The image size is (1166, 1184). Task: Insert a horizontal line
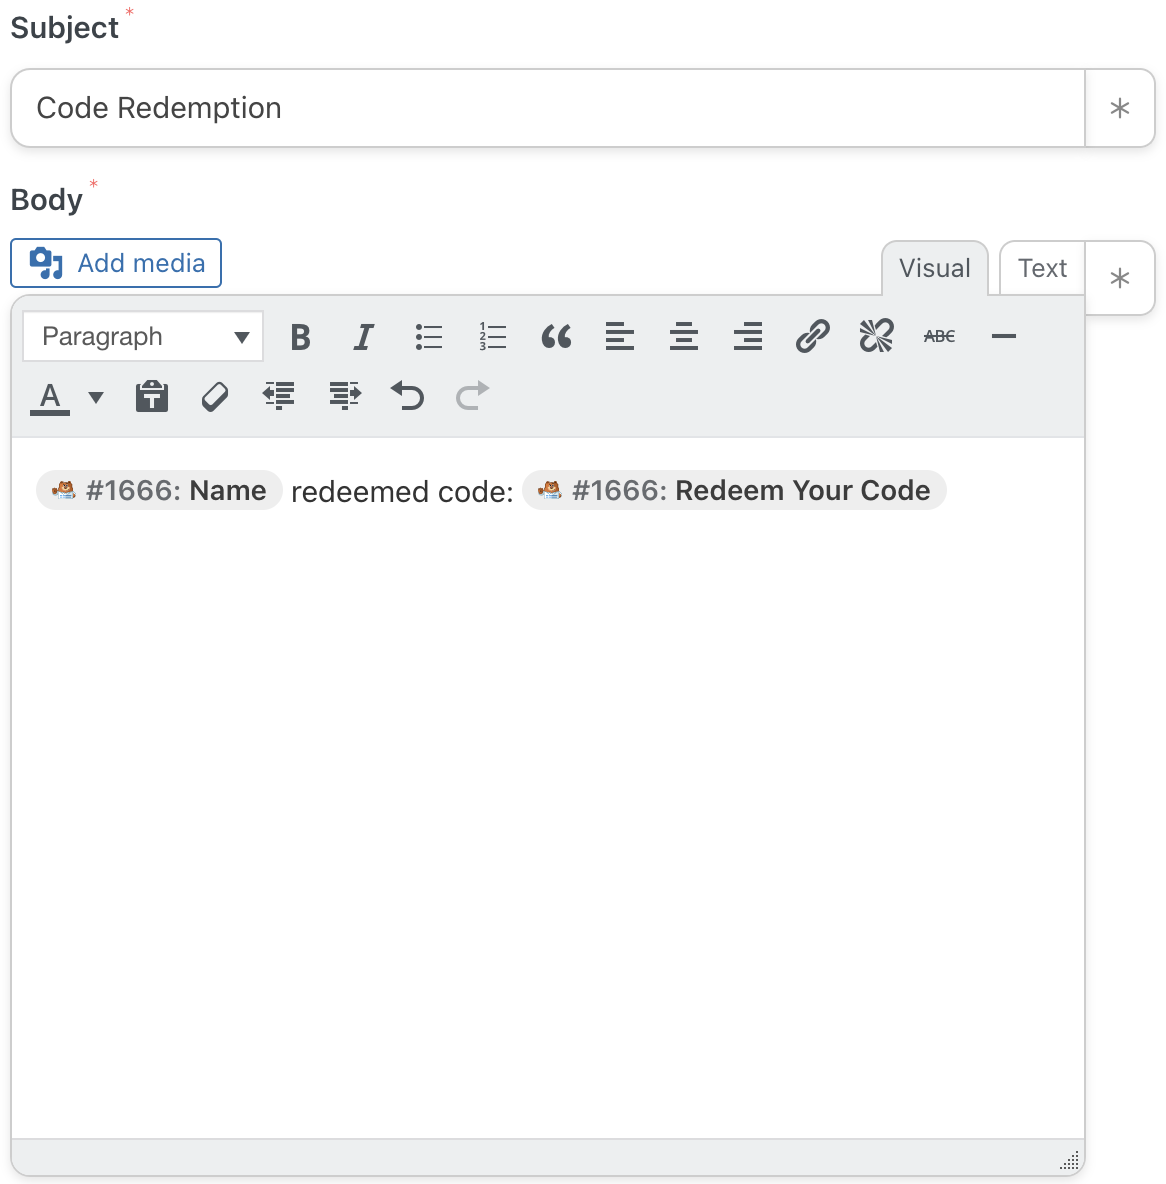click(x=1003, y=337)
